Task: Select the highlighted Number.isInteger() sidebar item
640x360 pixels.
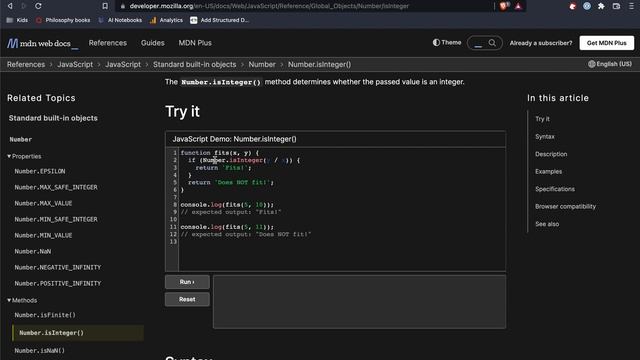Action: [x=78, y=333]
